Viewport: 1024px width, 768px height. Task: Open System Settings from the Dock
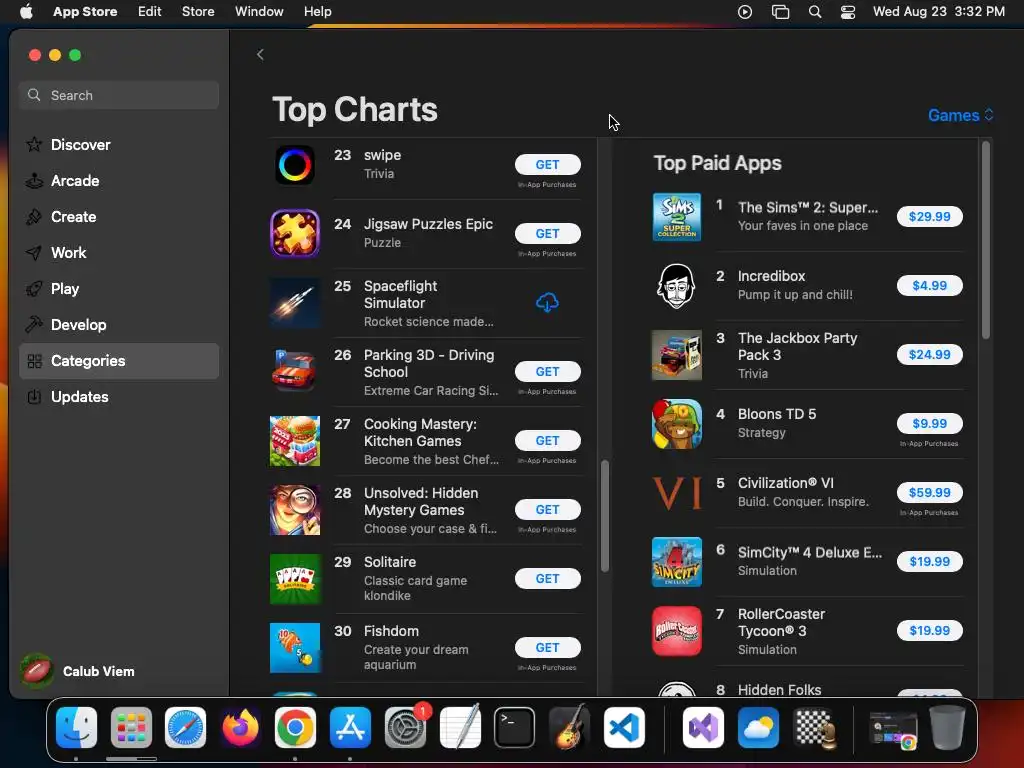click(x=405, y=727)
